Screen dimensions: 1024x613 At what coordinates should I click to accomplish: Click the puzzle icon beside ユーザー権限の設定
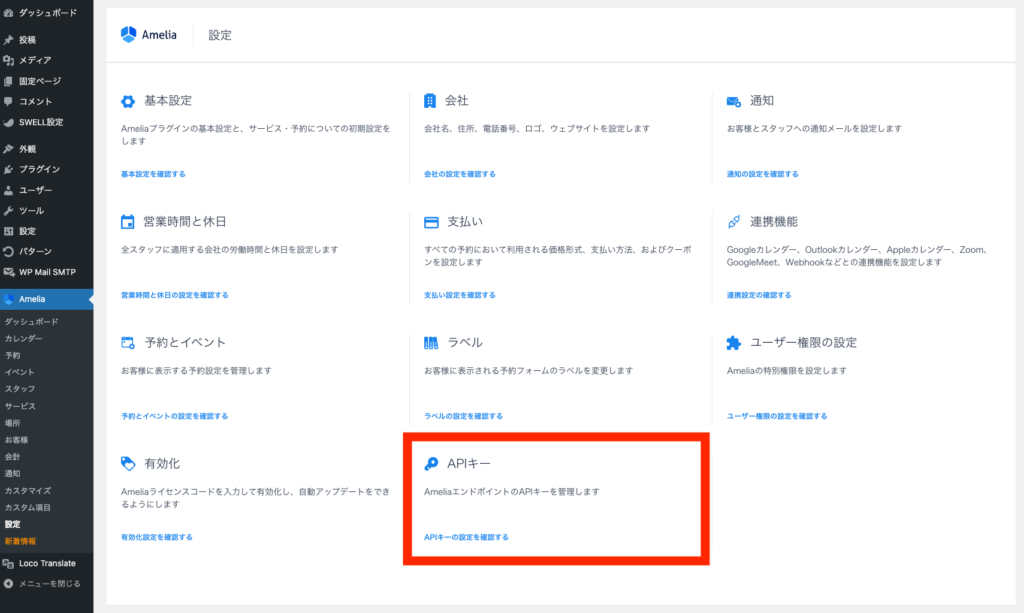tap(733, 343)
